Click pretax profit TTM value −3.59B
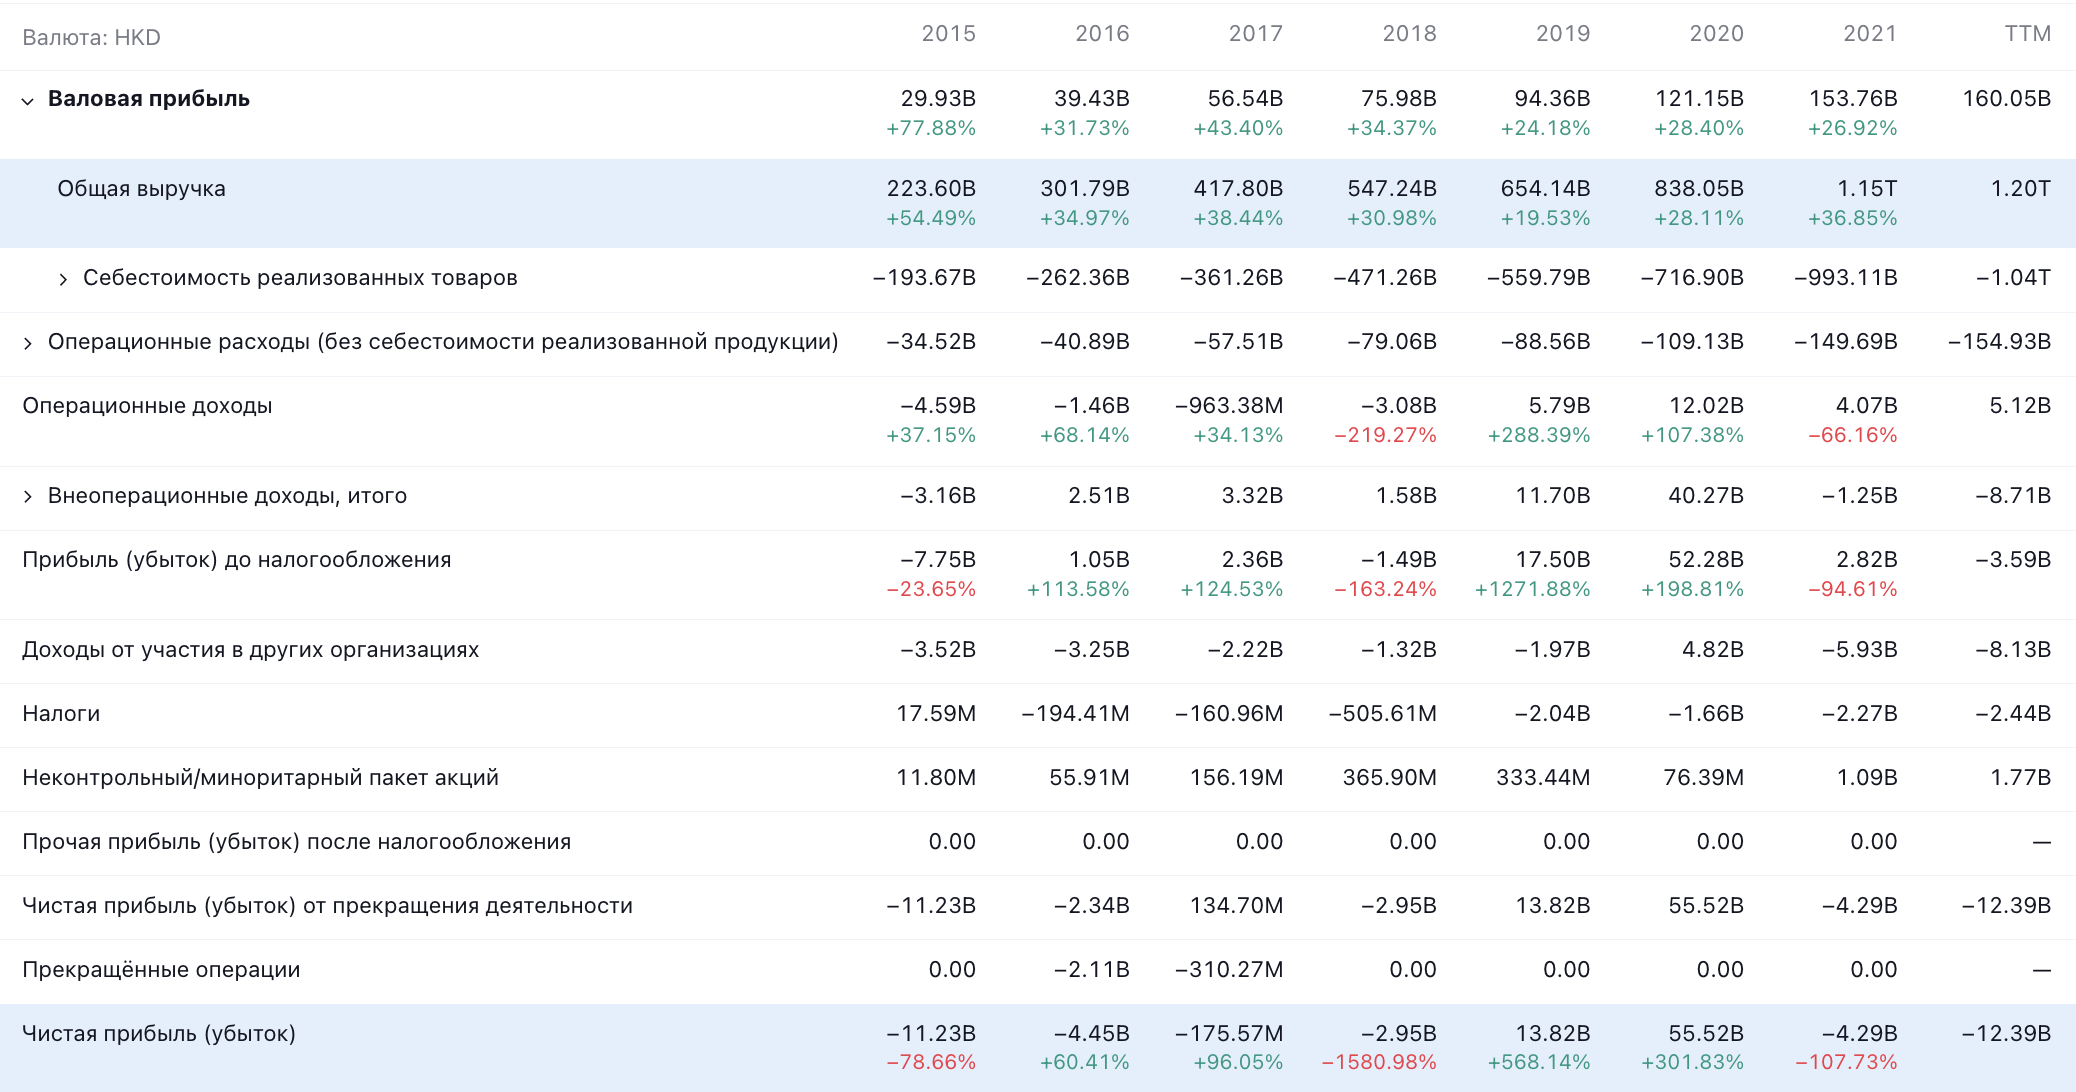 pyautogui.click(x=2013, y=560)
